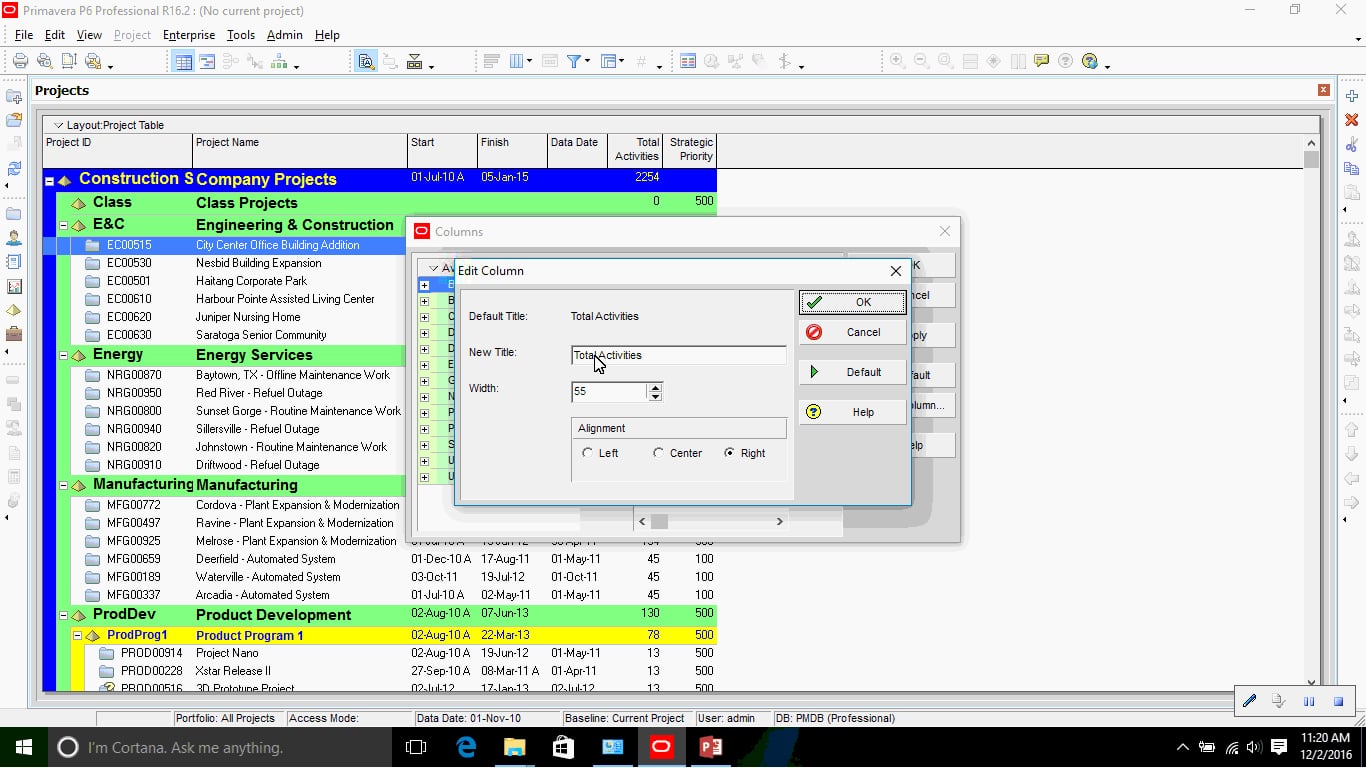
Task: Open Microsoft Edge from the taskbar
Action: click(x=466, y=747)
